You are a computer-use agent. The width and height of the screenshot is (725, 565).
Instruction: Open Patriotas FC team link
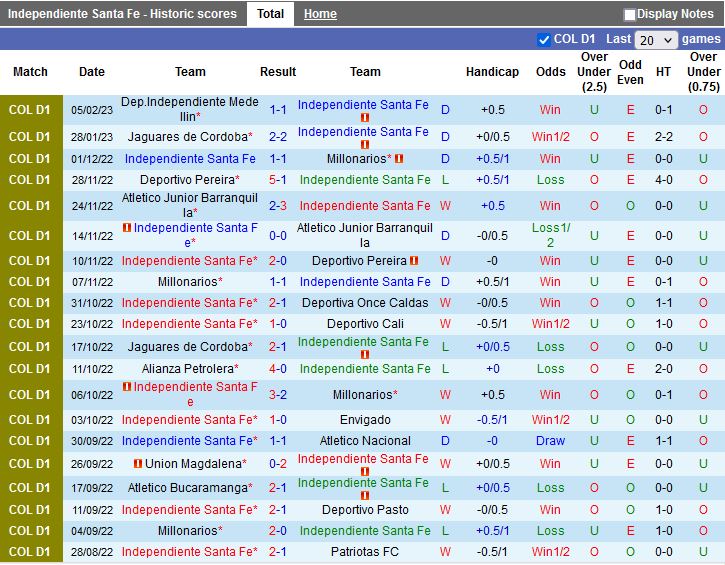point(365,552)
